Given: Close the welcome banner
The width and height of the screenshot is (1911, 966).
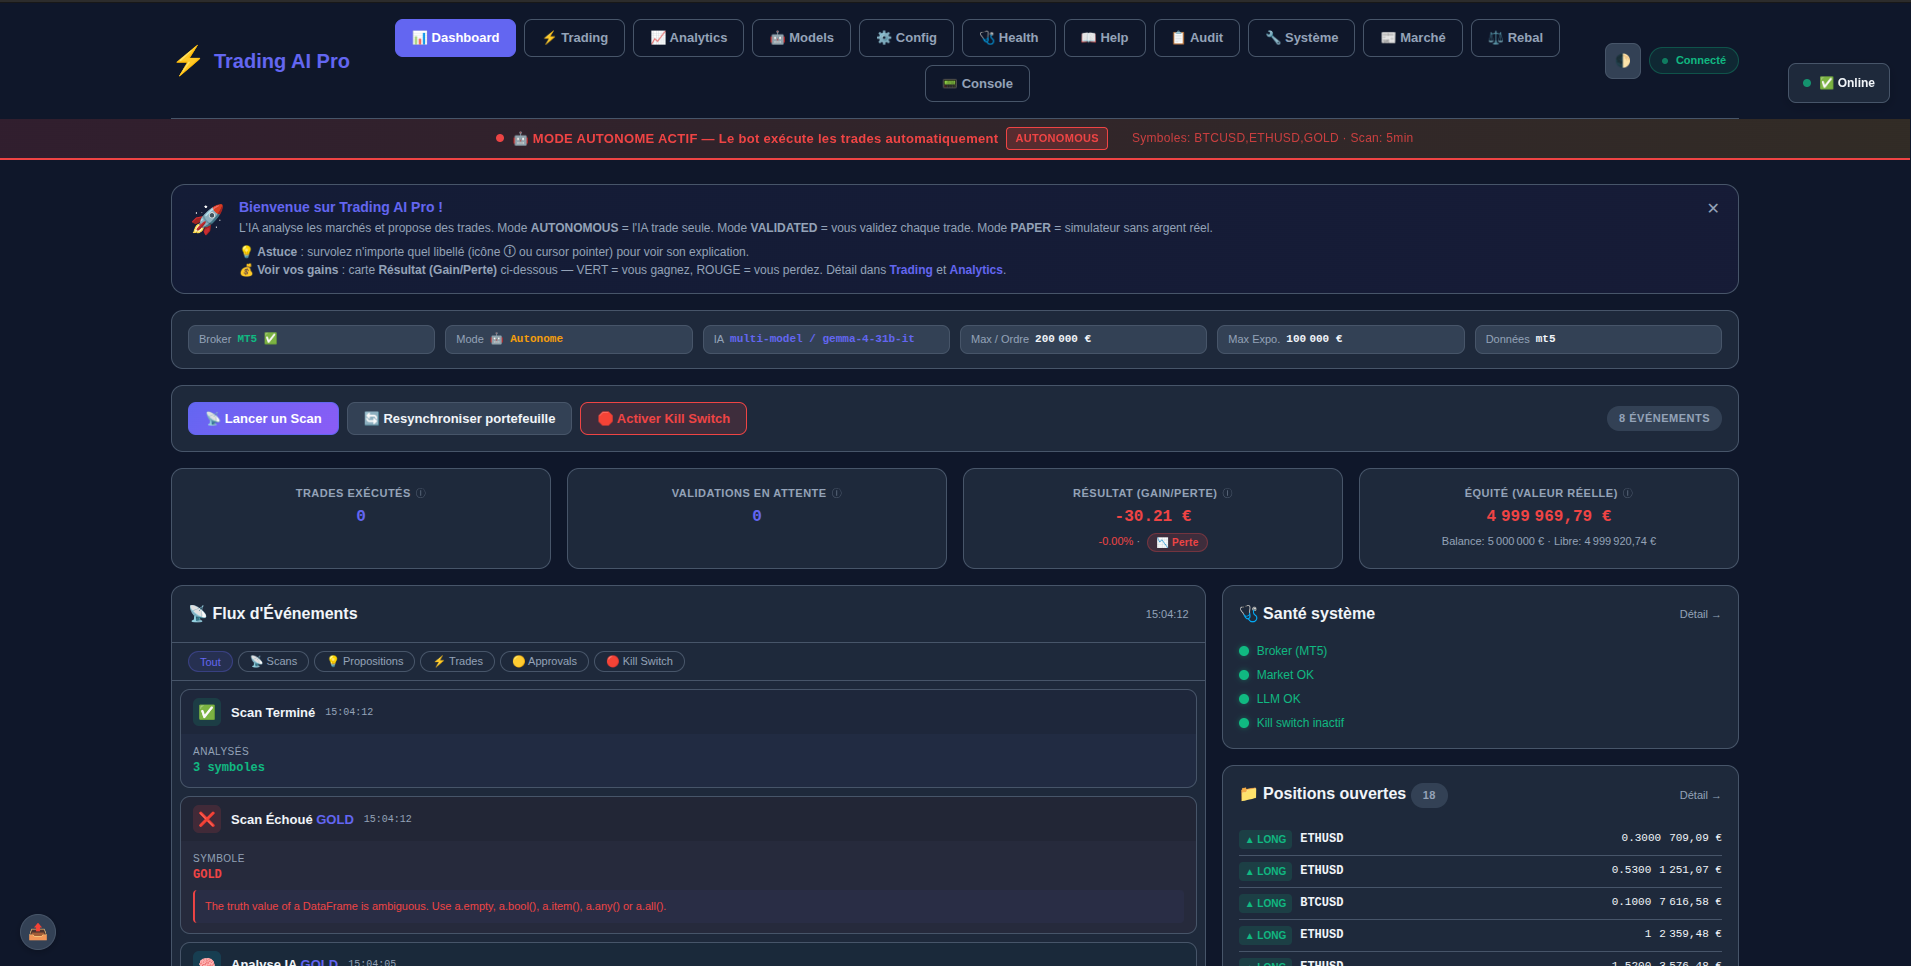Looking at the screenshot, I should (x=1713, y=208).
